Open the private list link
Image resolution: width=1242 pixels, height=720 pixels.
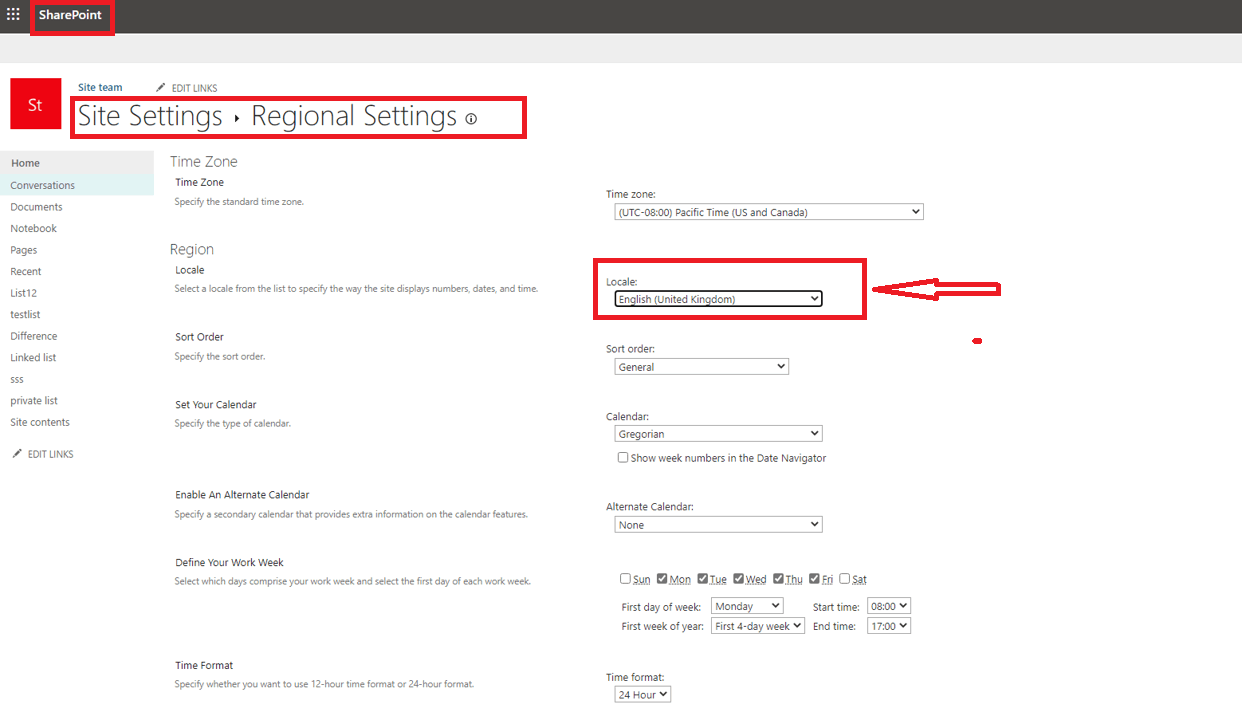click(34, 400)
